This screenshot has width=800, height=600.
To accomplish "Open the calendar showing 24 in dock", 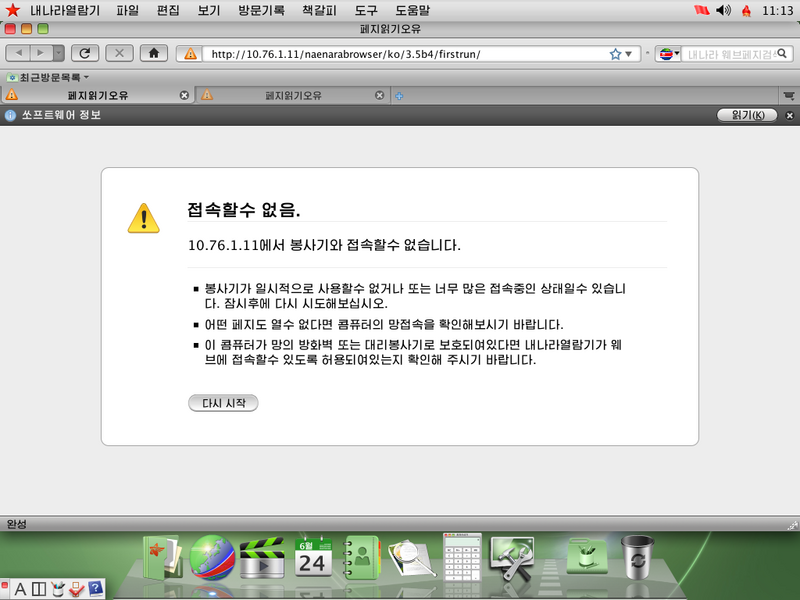I will click(x=313, y=557).
